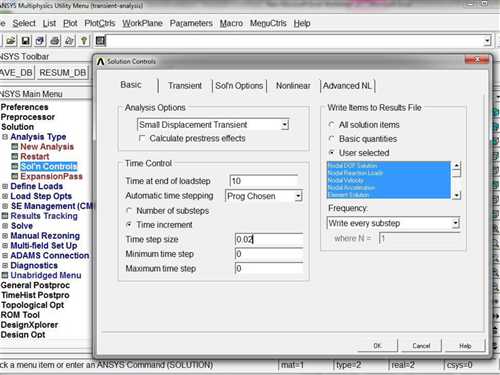Click Cancel in Solution Controls dialog
The height and width of the screenshot is (375, 500).
(x=421, y=346)
